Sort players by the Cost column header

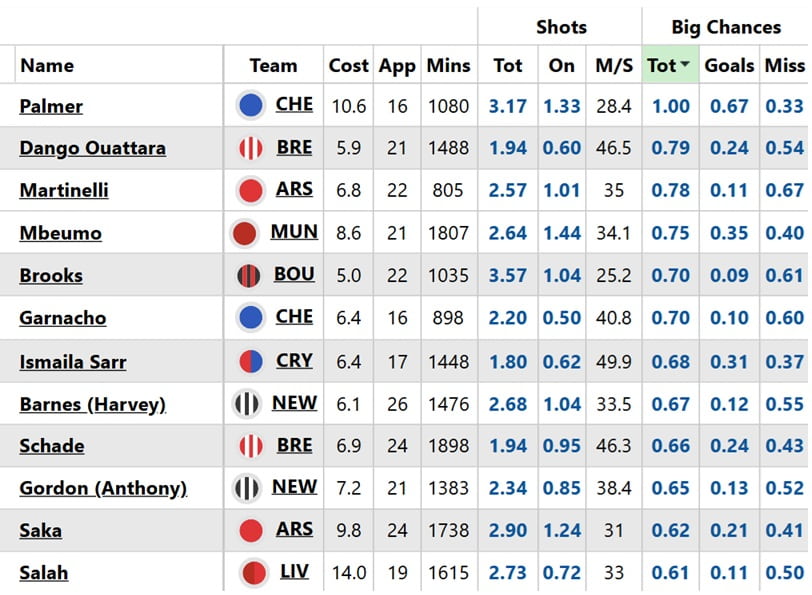tap(348, 65)
